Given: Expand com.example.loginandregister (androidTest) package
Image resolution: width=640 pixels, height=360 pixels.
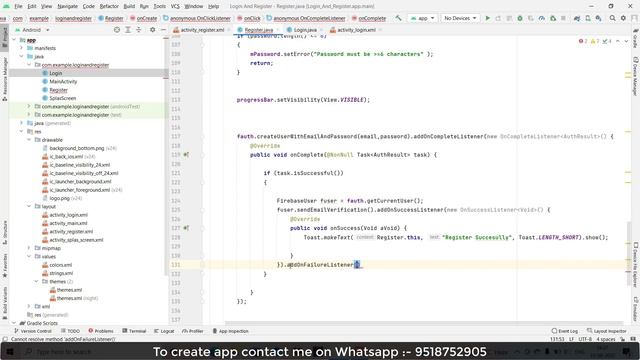Looking at the screenshot, I should pyautogui.click(x=29, y=107).
